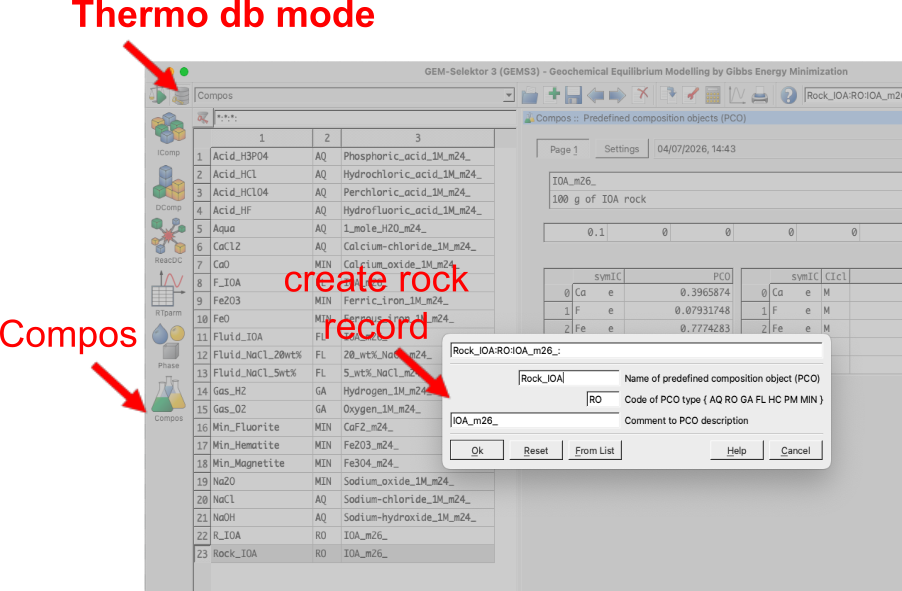Click Help in the PCO dialog
The height and width of the screenshot is (591, 902).
(x=736, y=451)
